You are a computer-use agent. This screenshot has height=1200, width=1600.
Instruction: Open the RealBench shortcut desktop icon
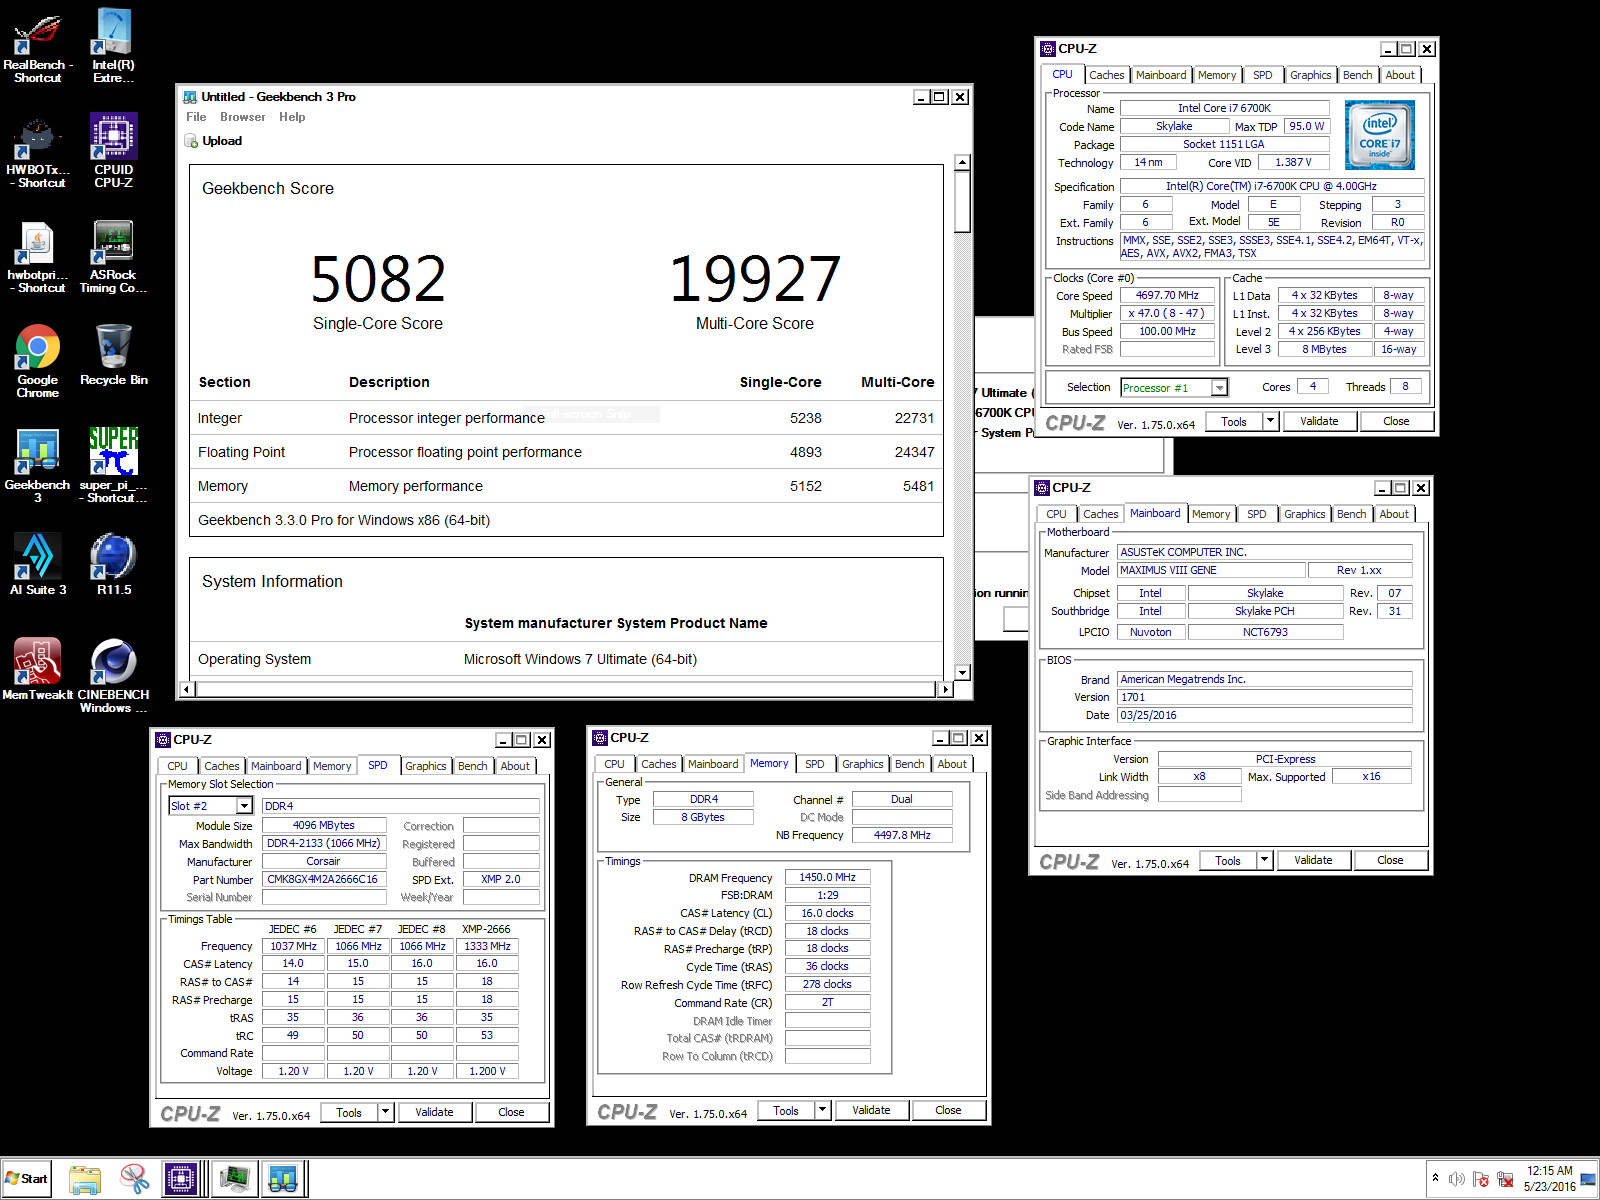(x=38, y=47)
